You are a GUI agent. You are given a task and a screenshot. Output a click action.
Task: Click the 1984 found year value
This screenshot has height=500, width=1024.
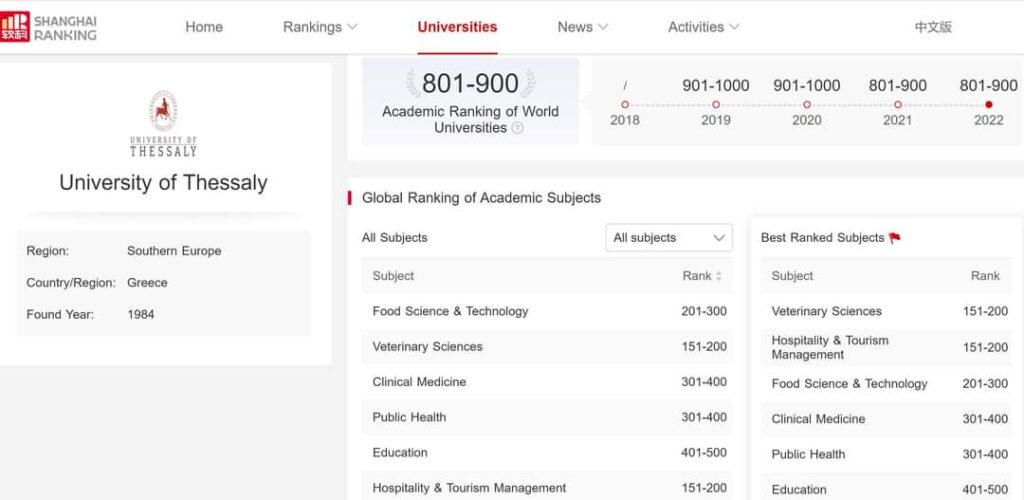(x=140, y=315)
